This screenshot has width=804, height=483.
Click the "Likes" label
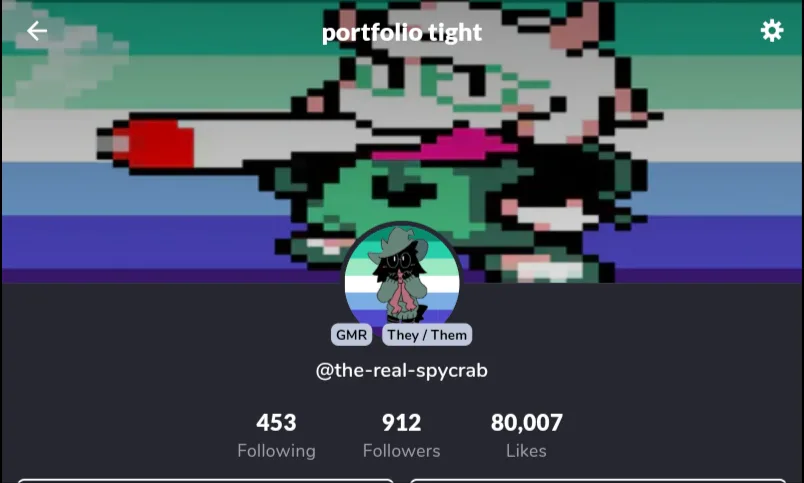(x=526, y=451)
